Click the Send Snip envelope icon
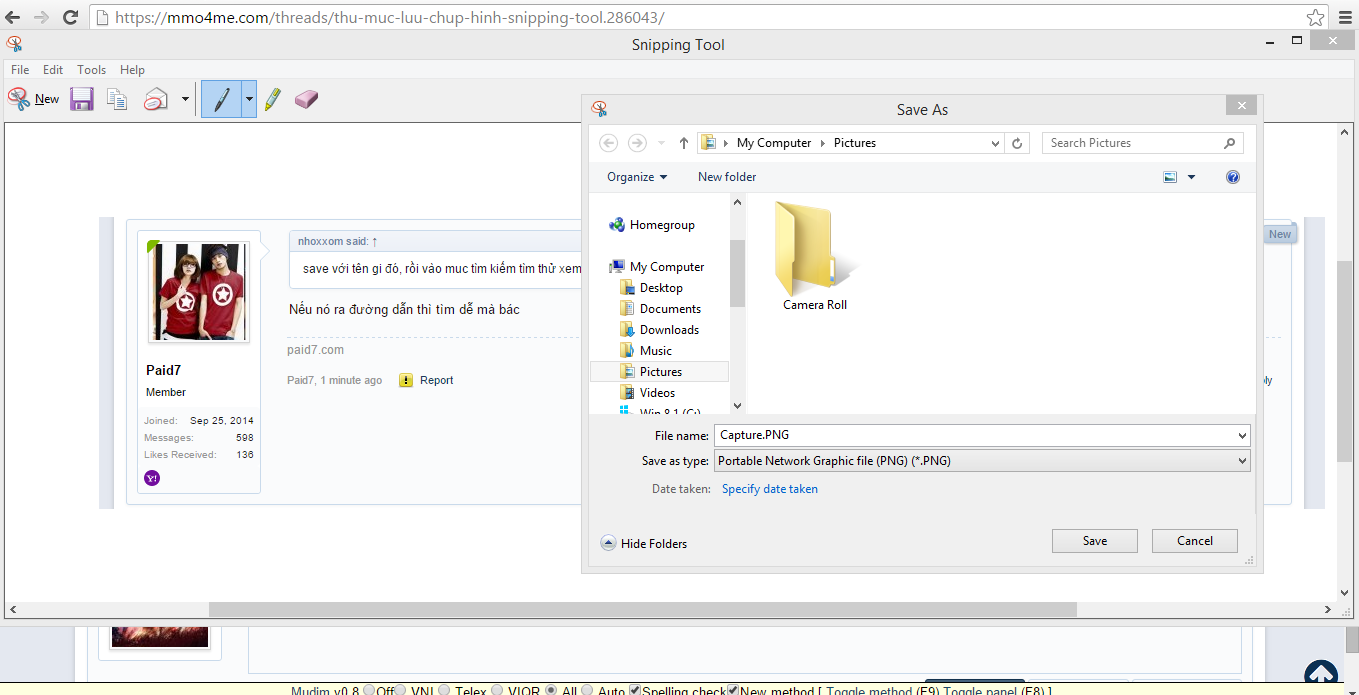This screenshot has width=1359, height=695. click(156, 99)
